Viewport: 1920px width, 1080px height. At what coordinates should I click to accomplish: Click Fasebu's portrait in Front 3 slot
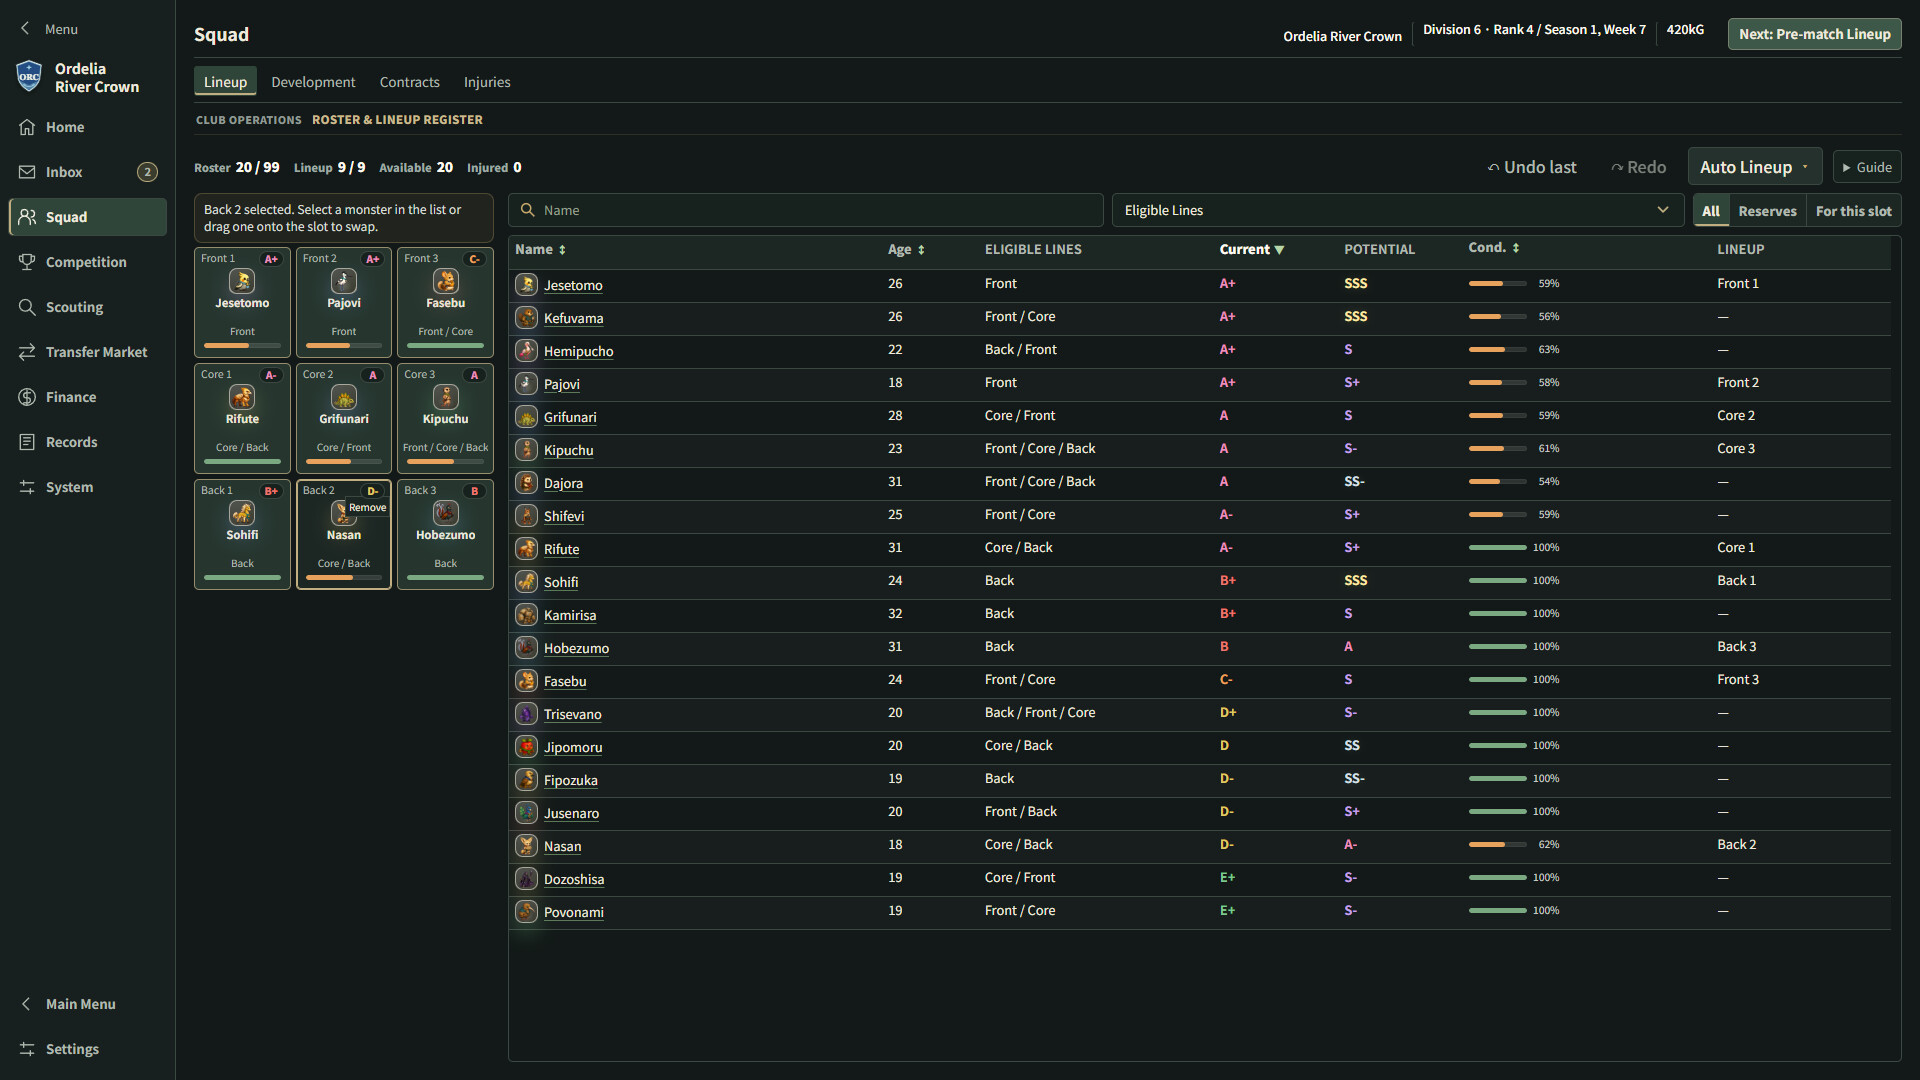(445, 281)
